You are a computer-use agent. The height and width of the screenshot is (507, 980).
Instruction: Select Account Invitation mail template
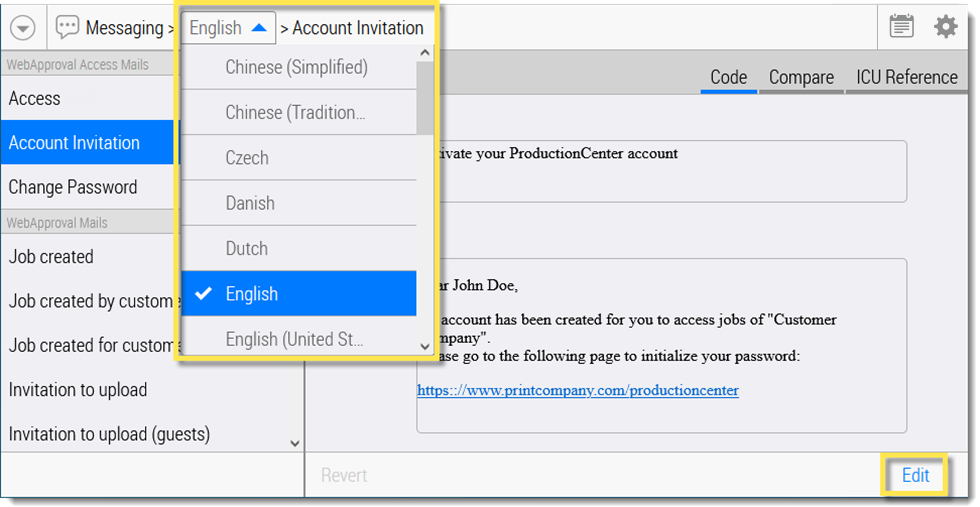point(88,143)
